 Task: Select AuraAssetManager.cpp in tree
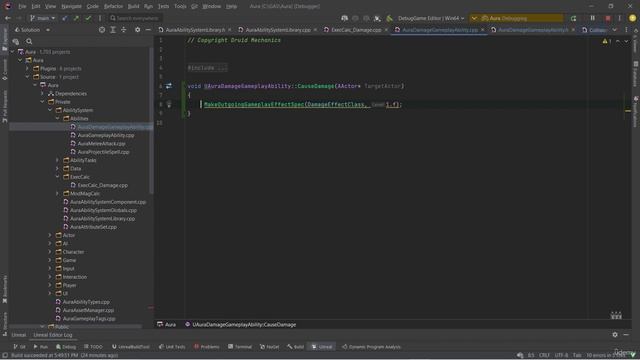point(88,310)
